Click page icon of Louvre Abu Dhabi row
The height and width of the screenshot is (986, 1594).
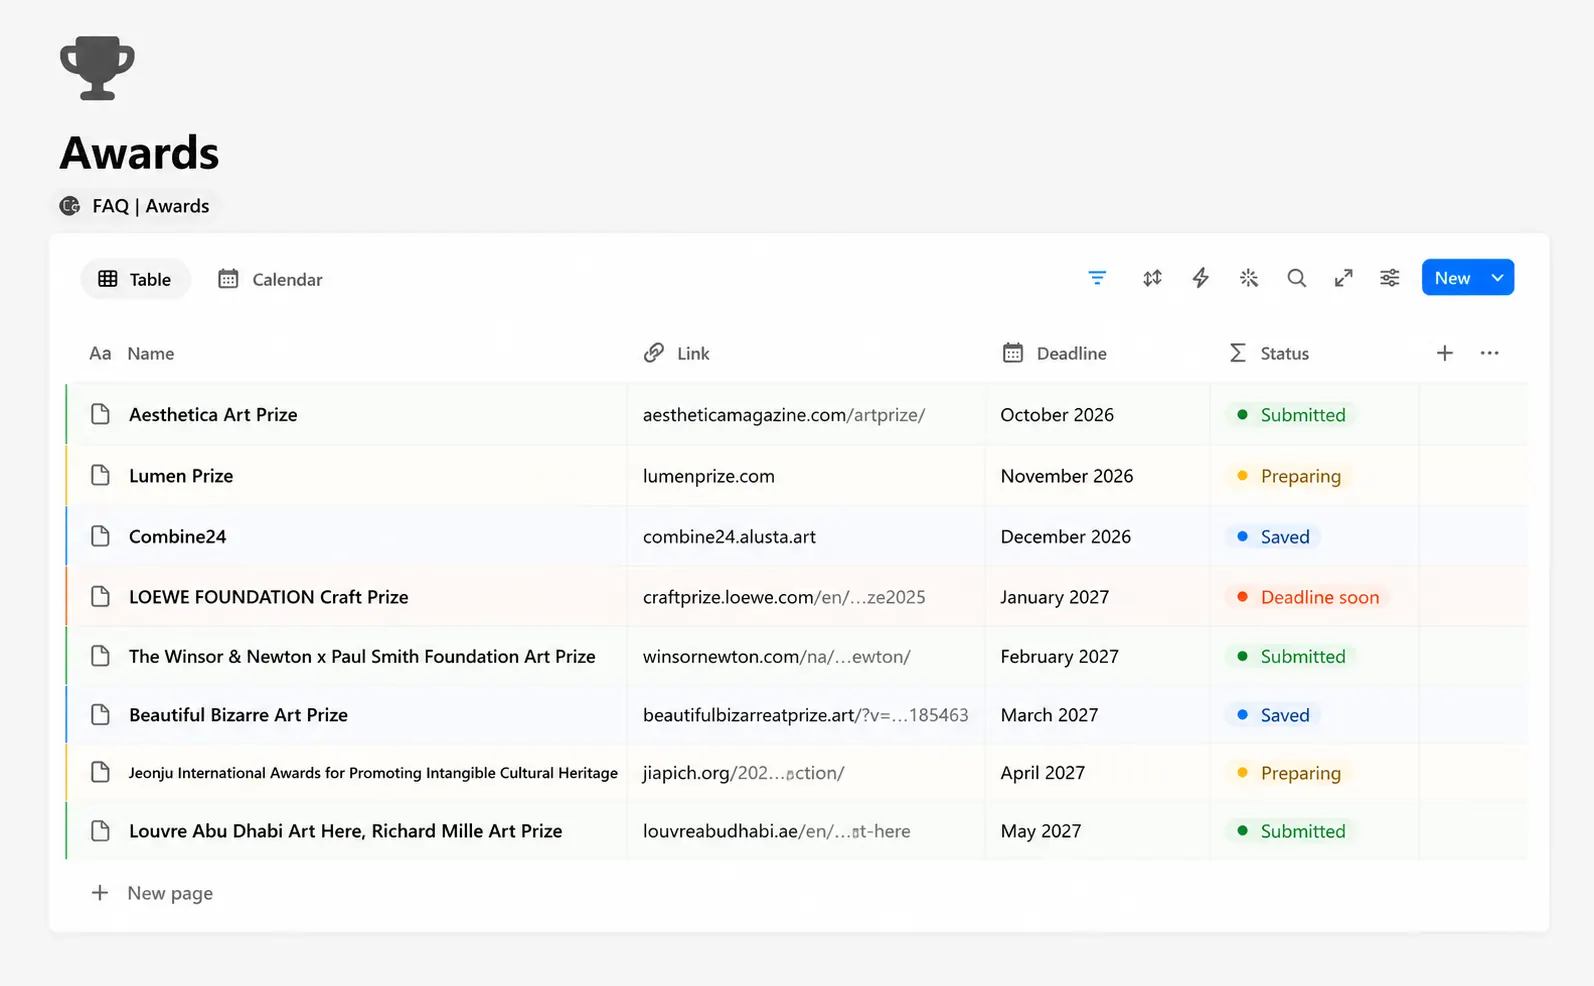(100, 830)
